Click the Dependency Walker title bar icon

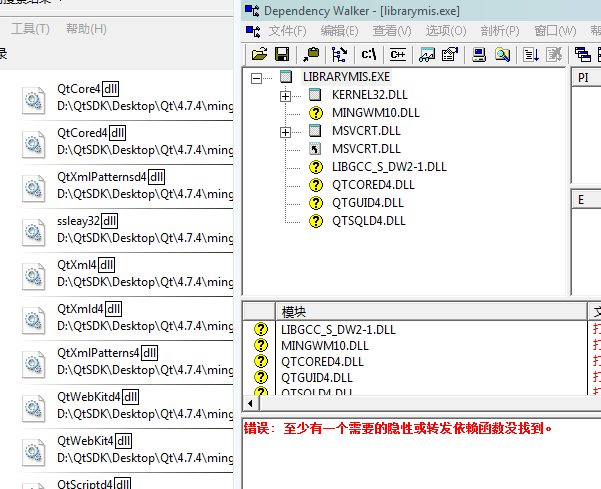point(252,10)
